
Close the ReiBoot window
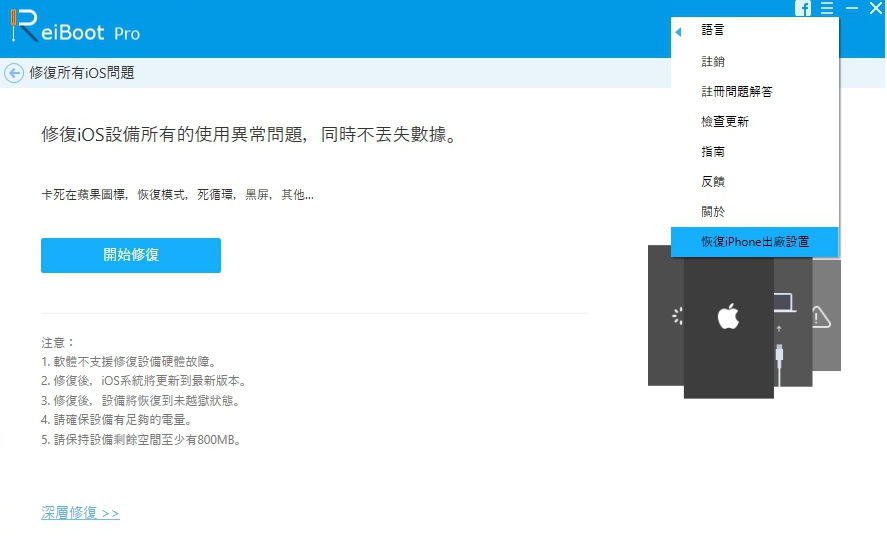[x=876, y=8]
